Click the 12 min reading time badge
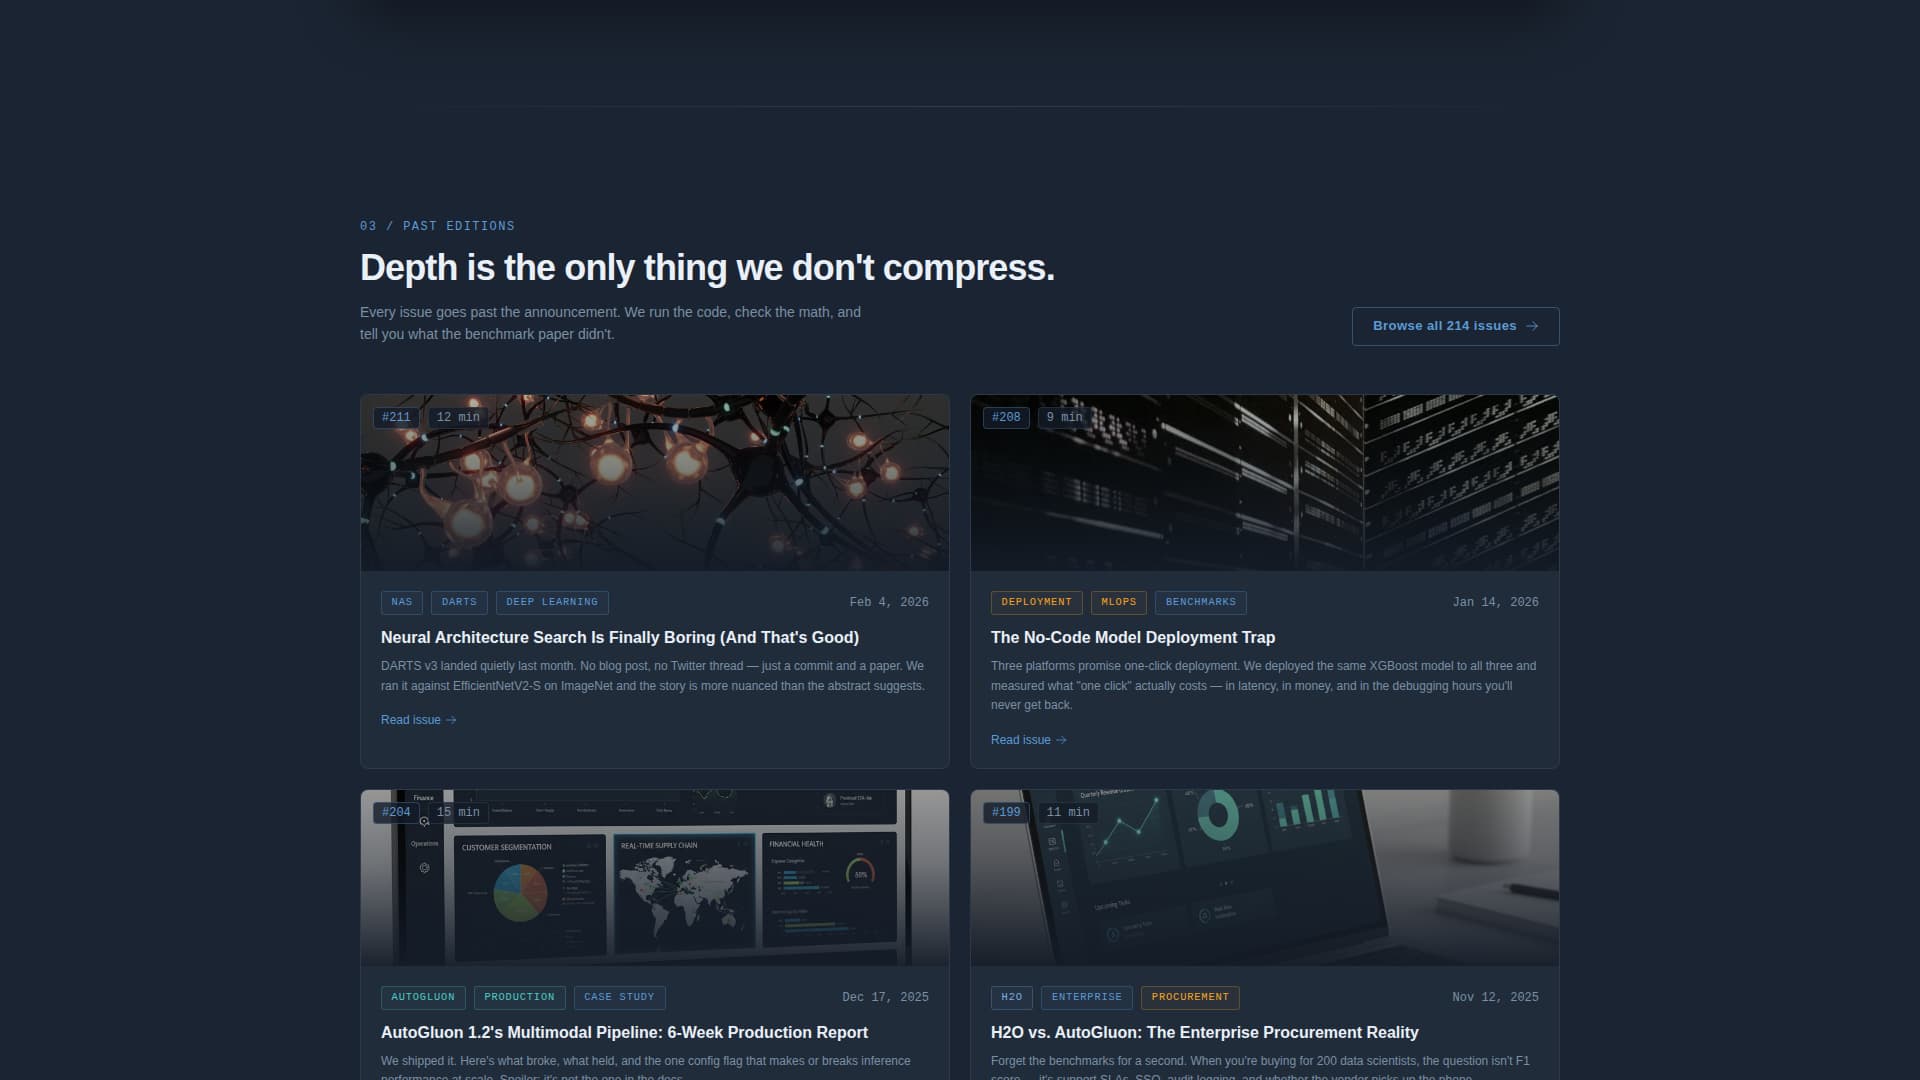 tap(458, 417)
